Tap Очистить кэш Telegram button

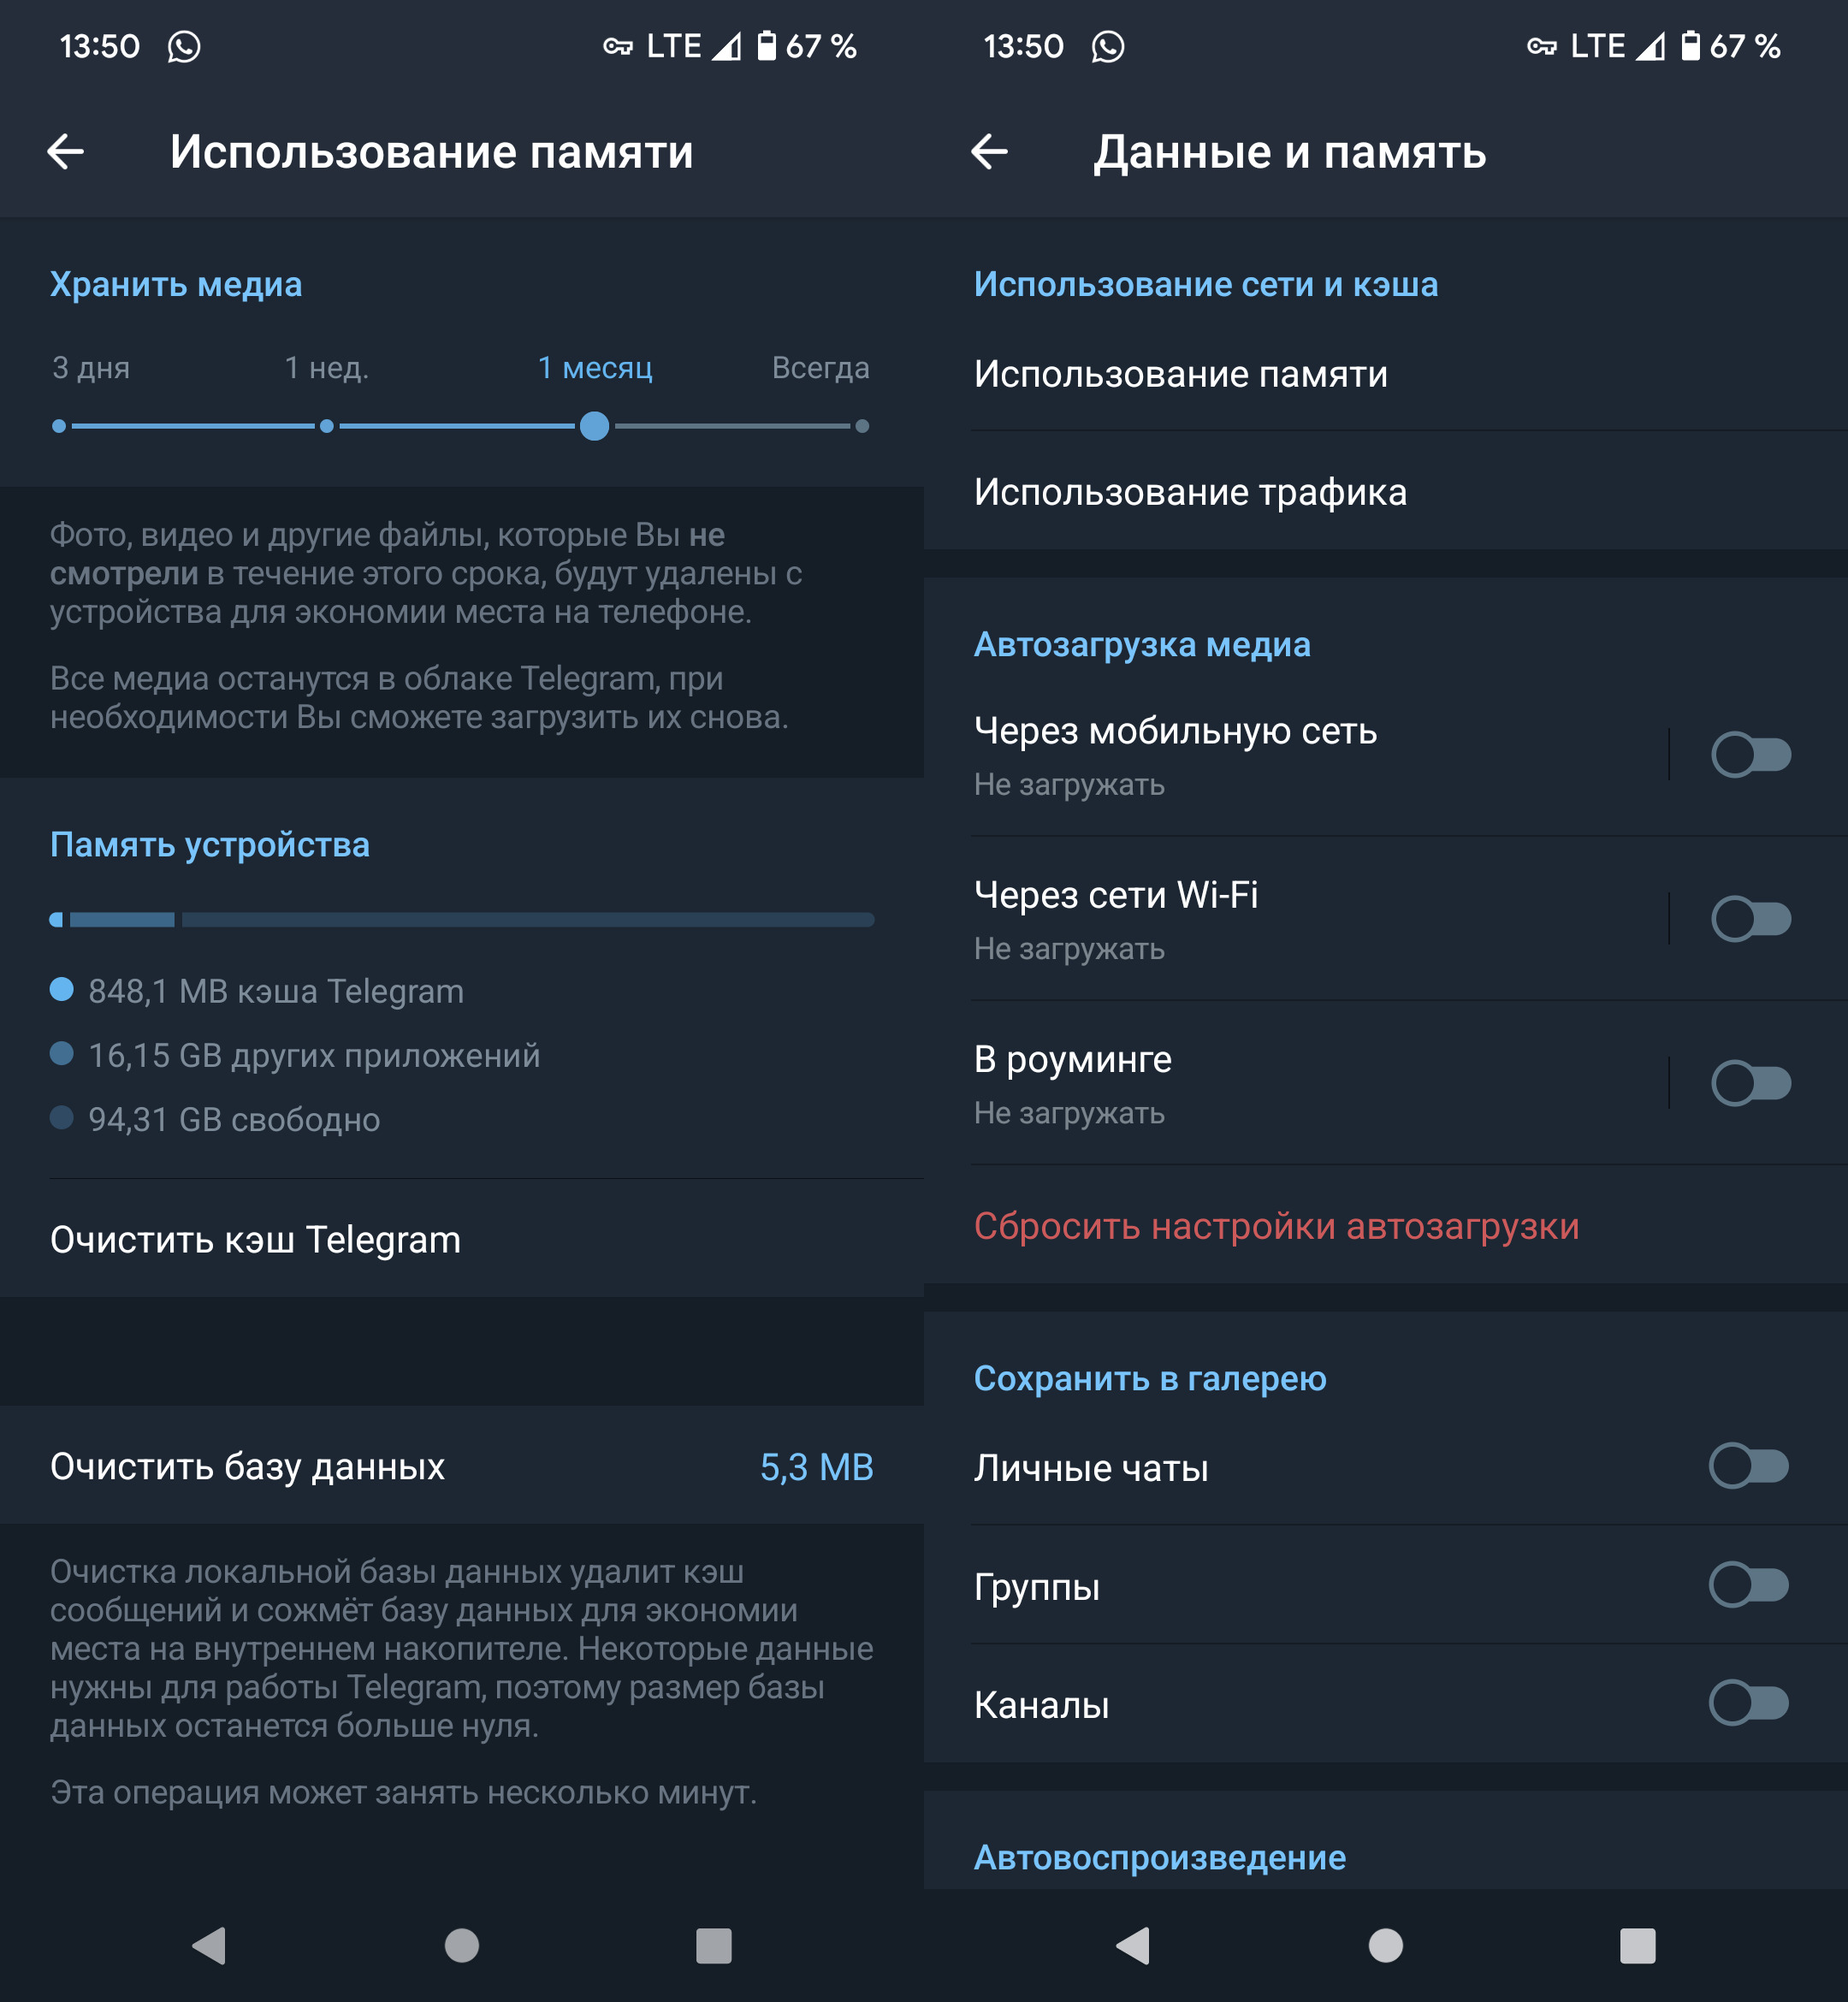pyautogui.click(x=462, y=1240)
